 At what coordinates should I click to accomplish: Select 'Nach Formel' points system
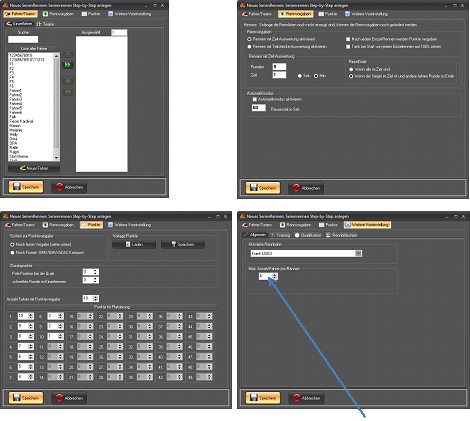pos(12,253)
